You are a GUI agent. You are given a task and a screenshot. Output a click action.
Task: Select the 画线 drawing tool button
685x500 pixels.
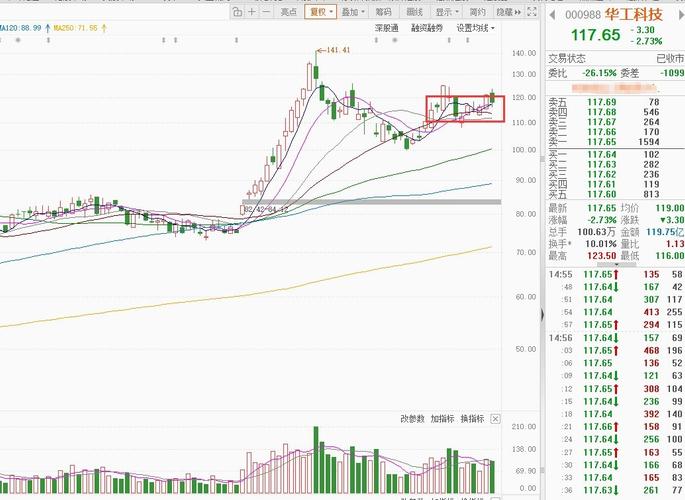[x=414, y=12]
